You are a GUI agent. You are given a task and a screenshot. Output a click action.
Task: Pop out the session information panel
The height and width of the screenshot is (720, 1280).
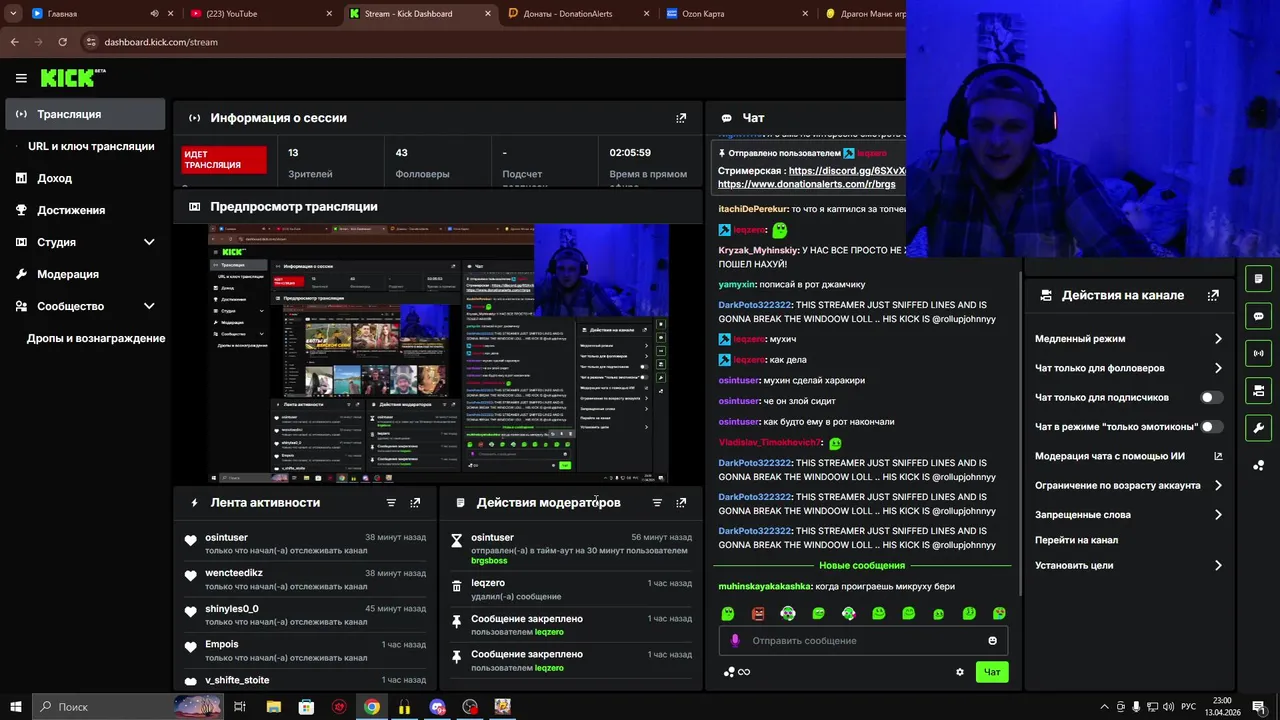[681, 118]
